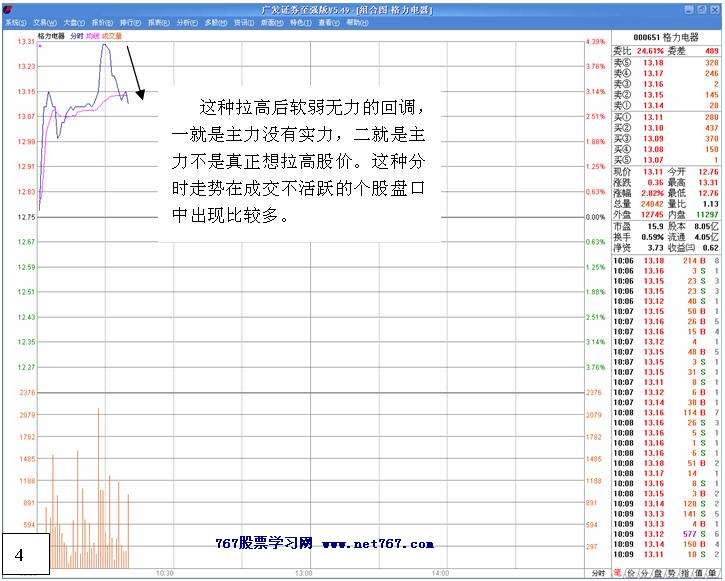Select the 买③ 13.09 bid row

tap(666, 139)
